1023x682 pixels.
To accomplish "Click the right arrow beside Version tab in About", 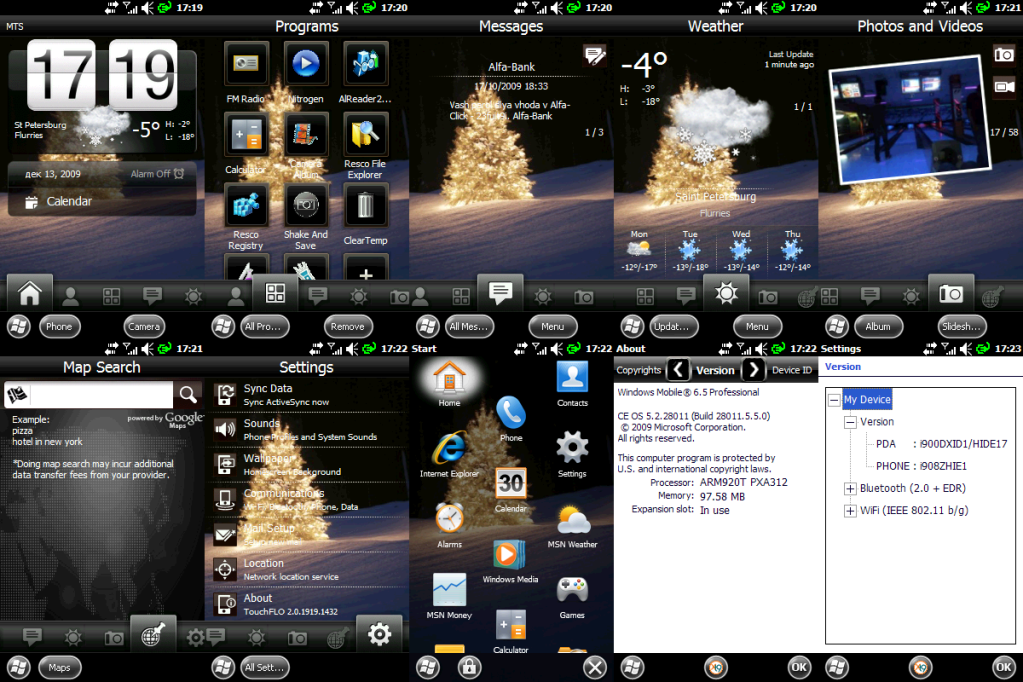I will tap(754, 370).
